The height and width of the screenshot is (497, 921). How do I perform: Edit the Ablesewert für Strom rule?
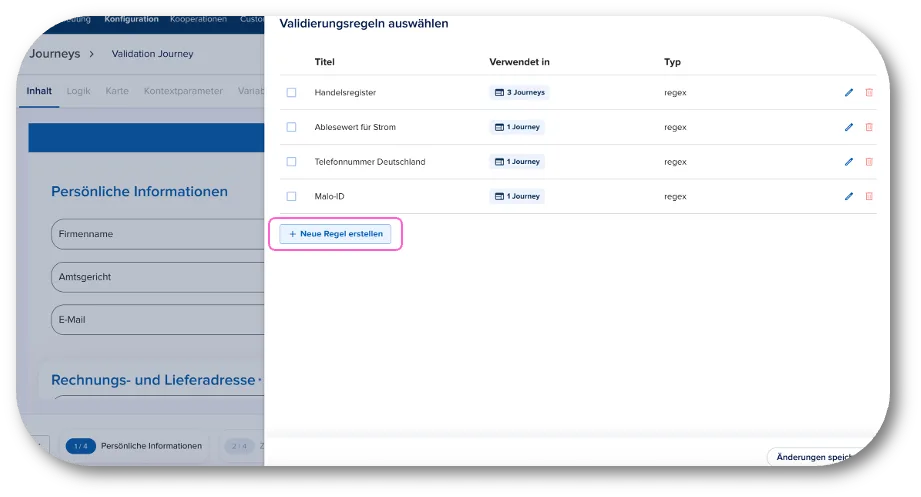coord(849,127)
